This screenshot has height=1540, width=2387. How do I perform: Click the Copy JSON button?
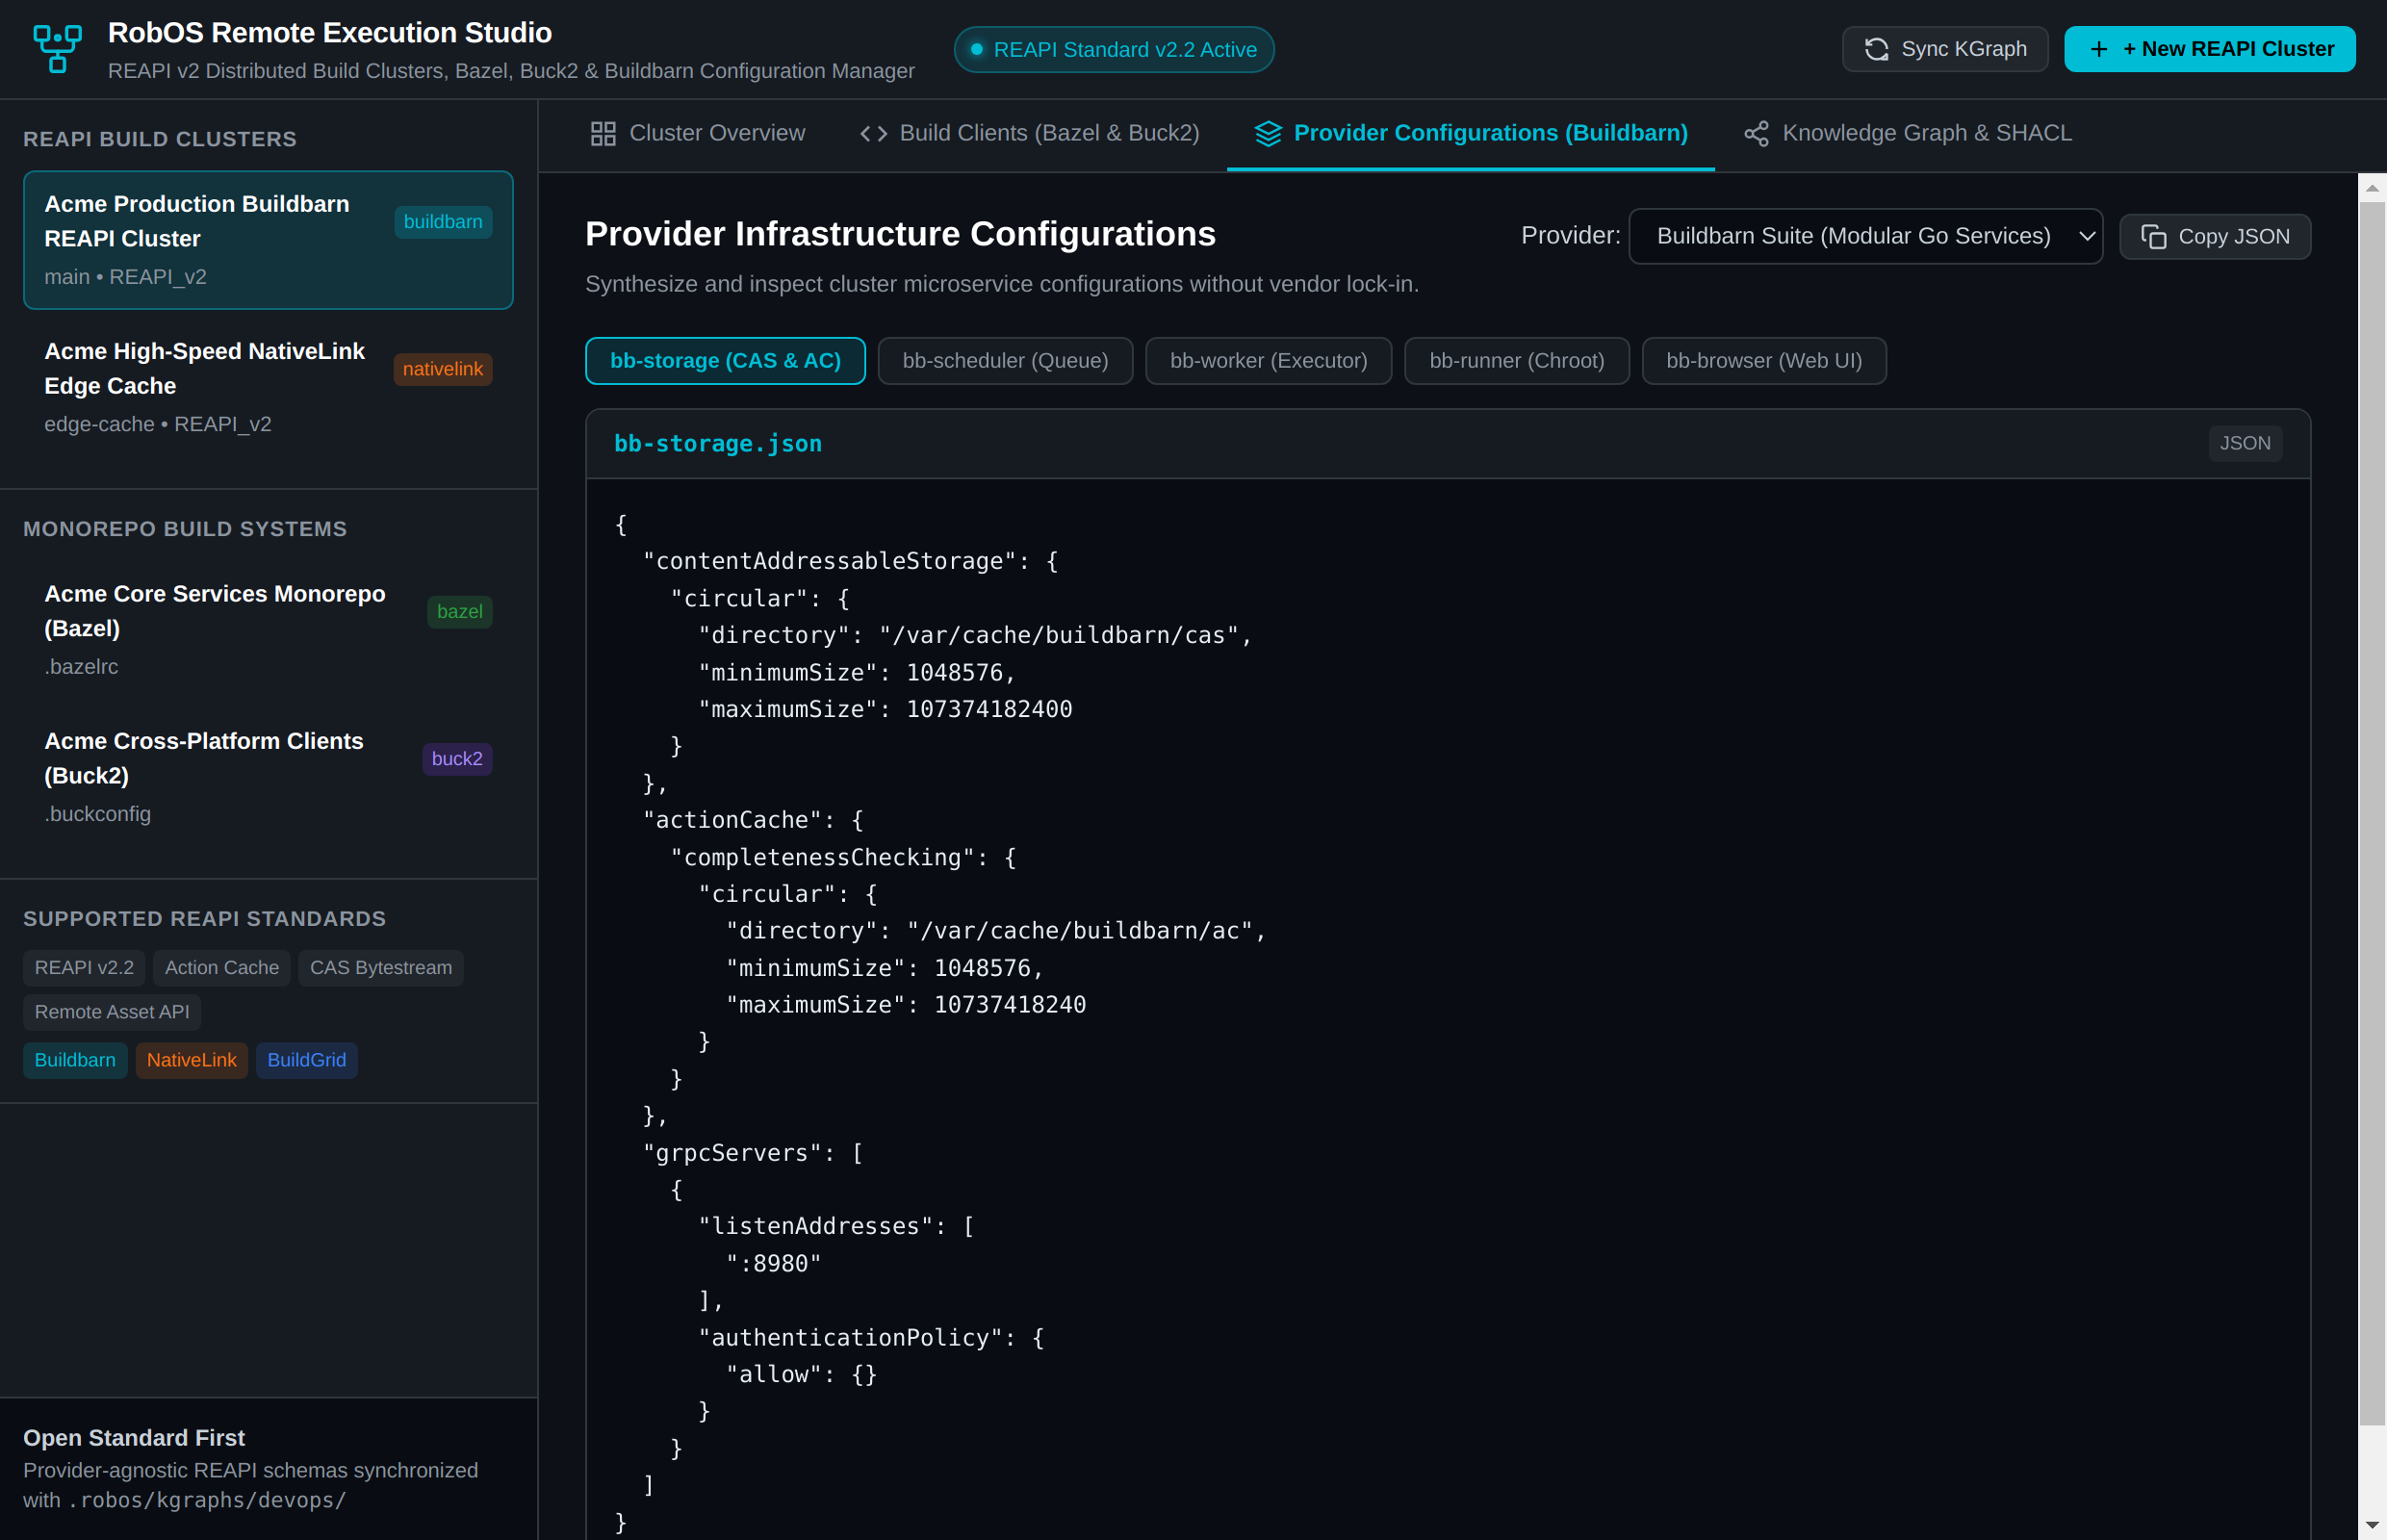(2214, 236)
